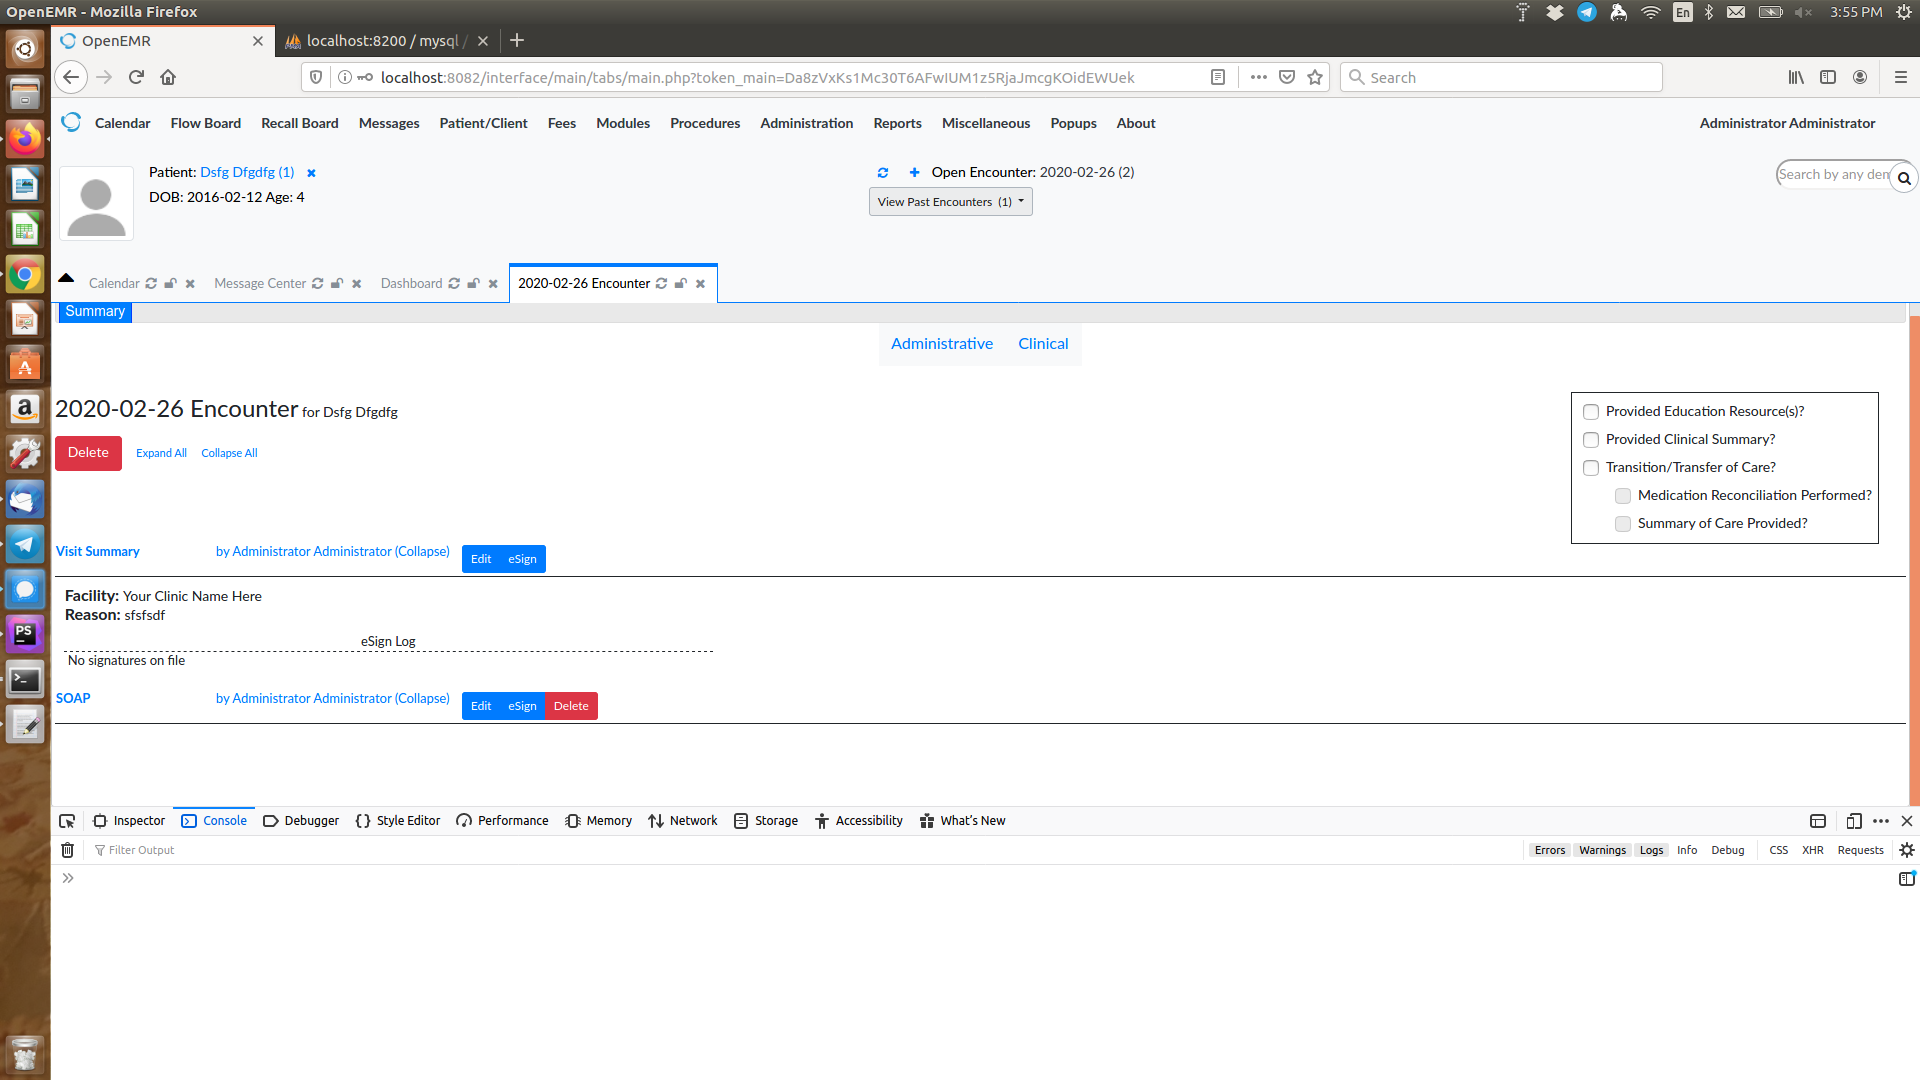
Task: Open reader view from the address bar
Action: [1218, 77]
